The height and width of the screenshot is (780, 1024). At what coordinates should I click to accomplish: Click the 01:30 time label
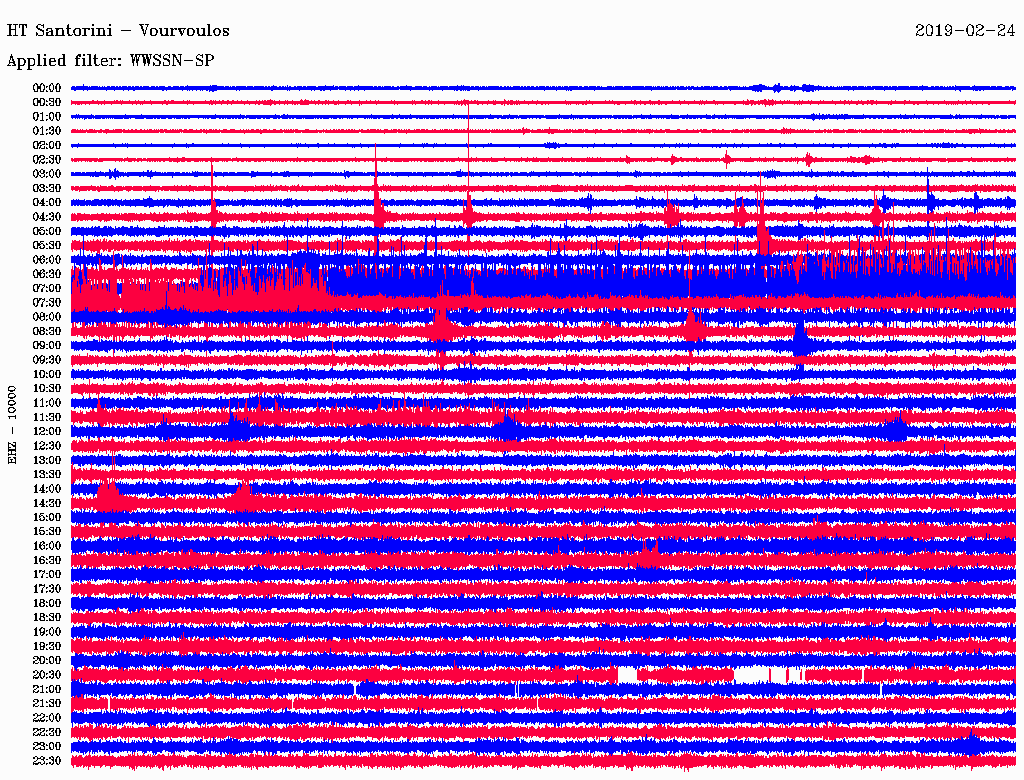tap(46, 131)
